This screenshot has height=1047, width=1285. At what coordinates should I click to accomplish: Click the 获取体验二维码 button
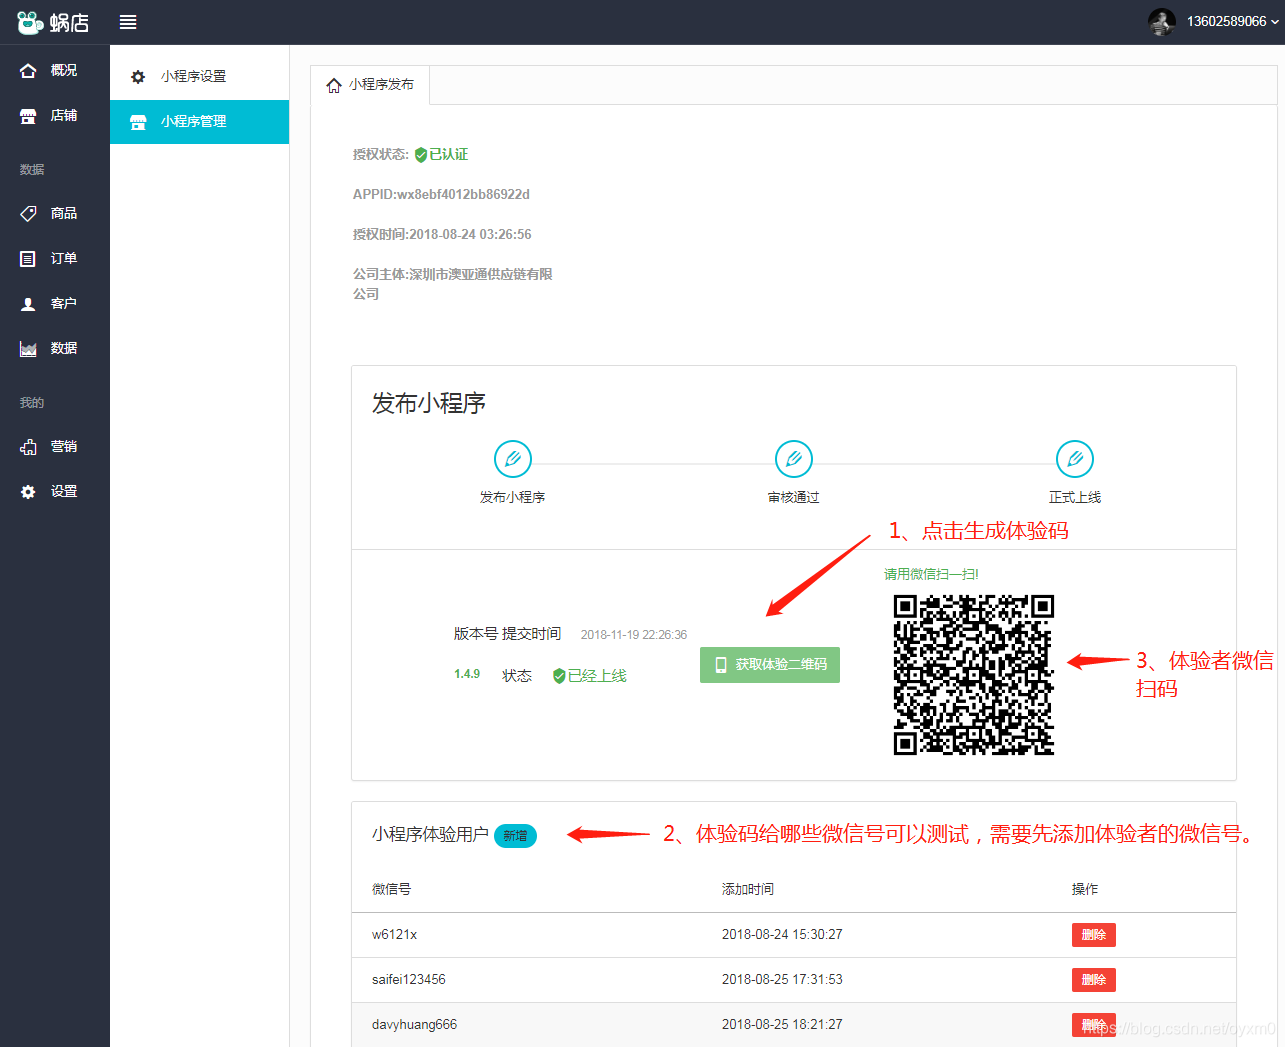[x=770, y=665]
